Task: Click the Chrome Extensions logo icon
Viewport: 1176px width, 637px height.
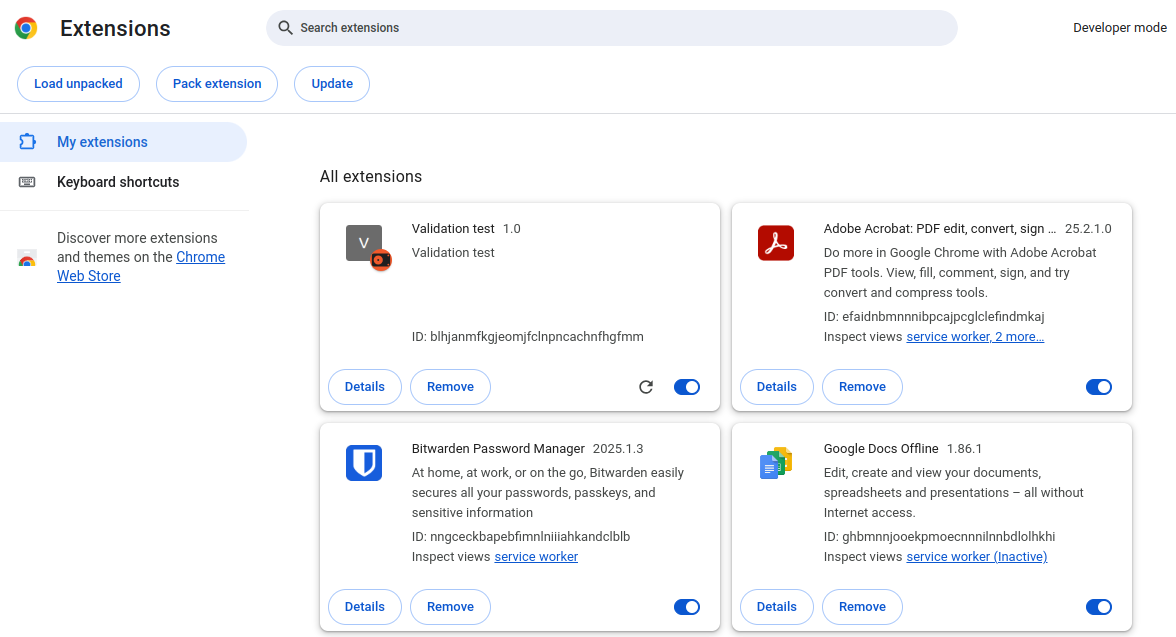Action: tap(27, 27)
